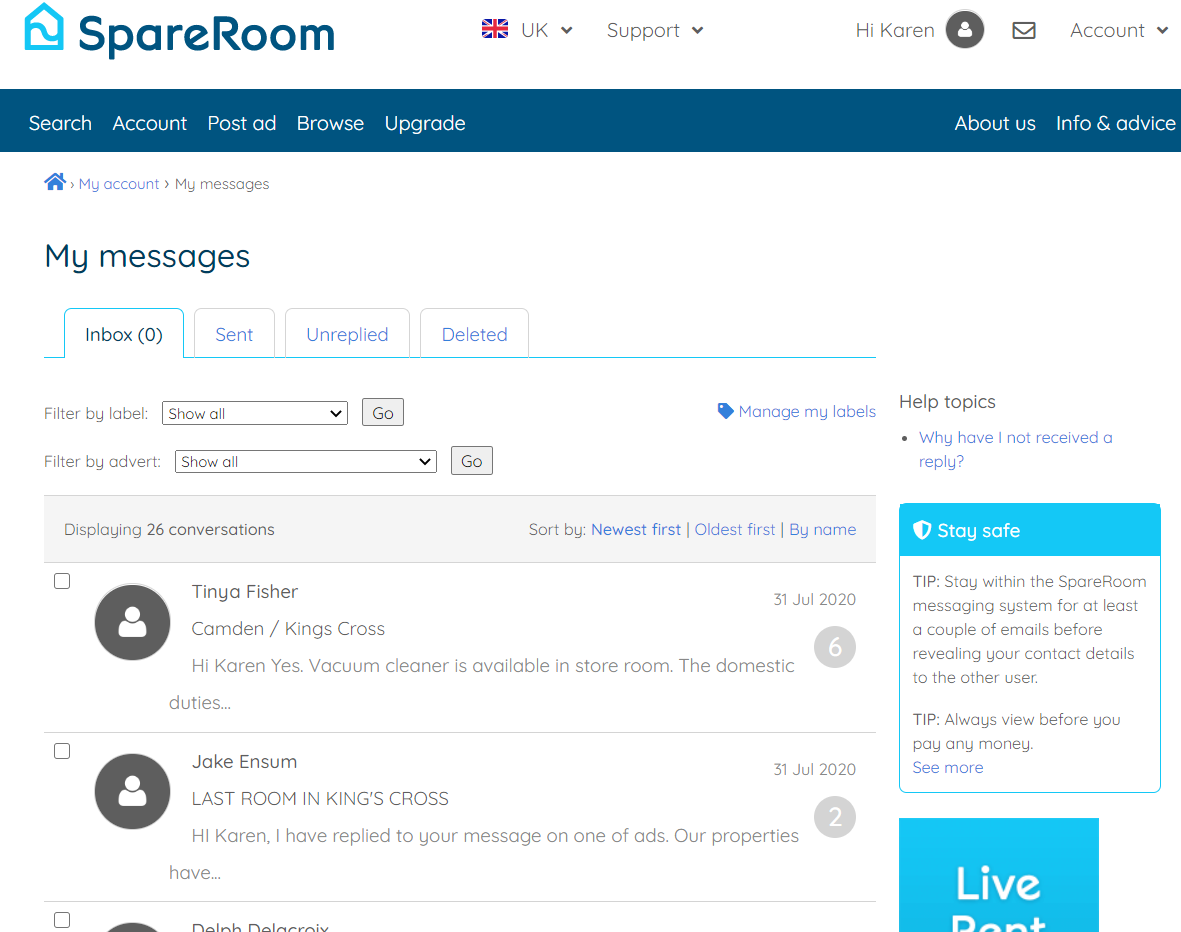The width and height of the screenshot is (1181, 932).
Task: Switch to the Sent tab
Action: pos(234,333)
